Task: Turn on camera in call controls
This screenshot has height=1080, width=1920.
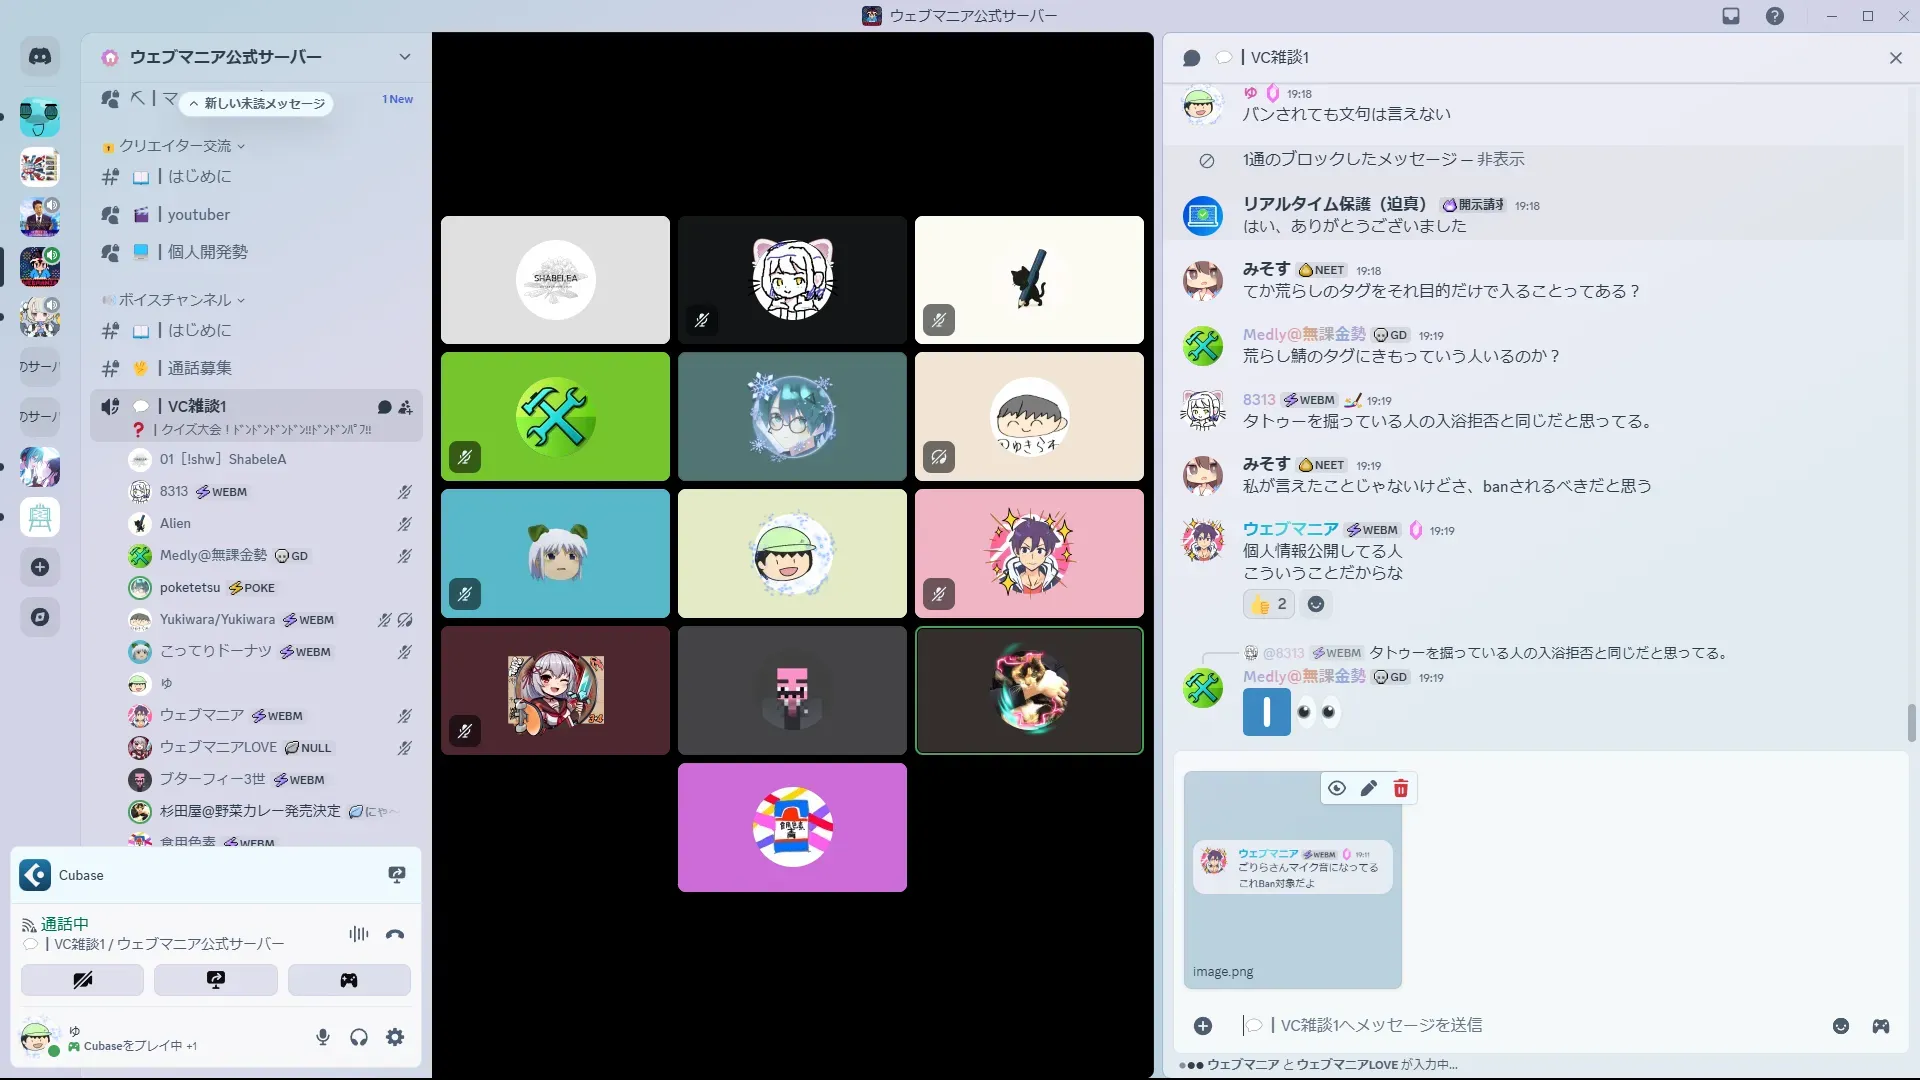Action: [x=82, y=980]
